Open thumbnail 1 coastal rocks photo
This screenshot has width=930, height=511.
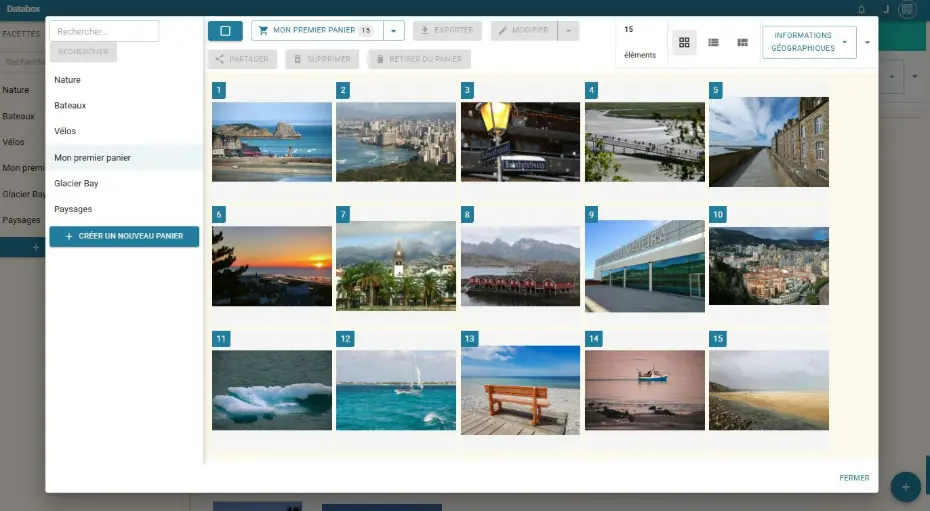tap(272, 142)
